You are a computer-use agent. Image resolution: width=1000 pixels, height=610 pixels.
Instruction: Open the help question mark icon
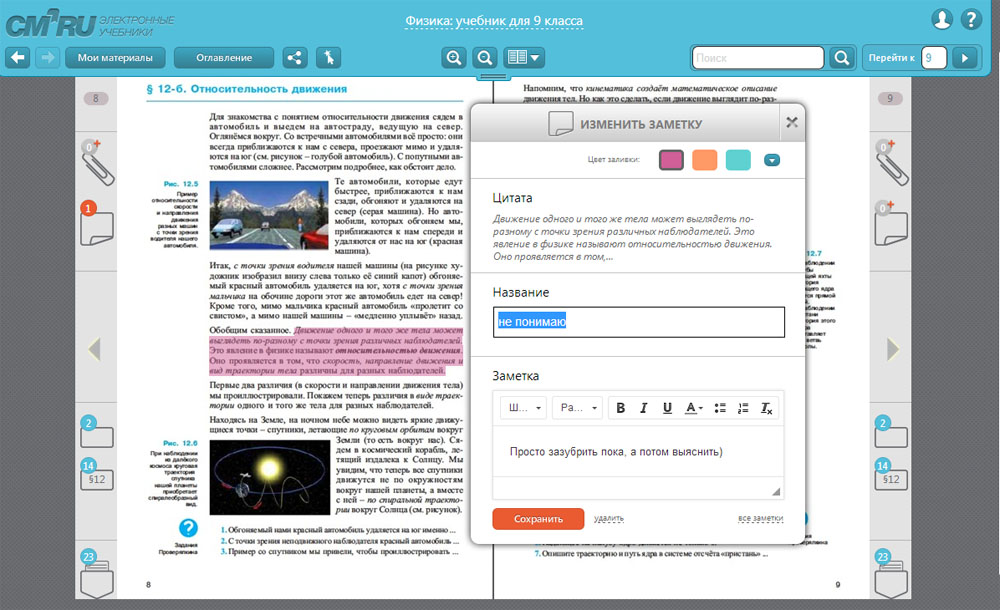971,19
